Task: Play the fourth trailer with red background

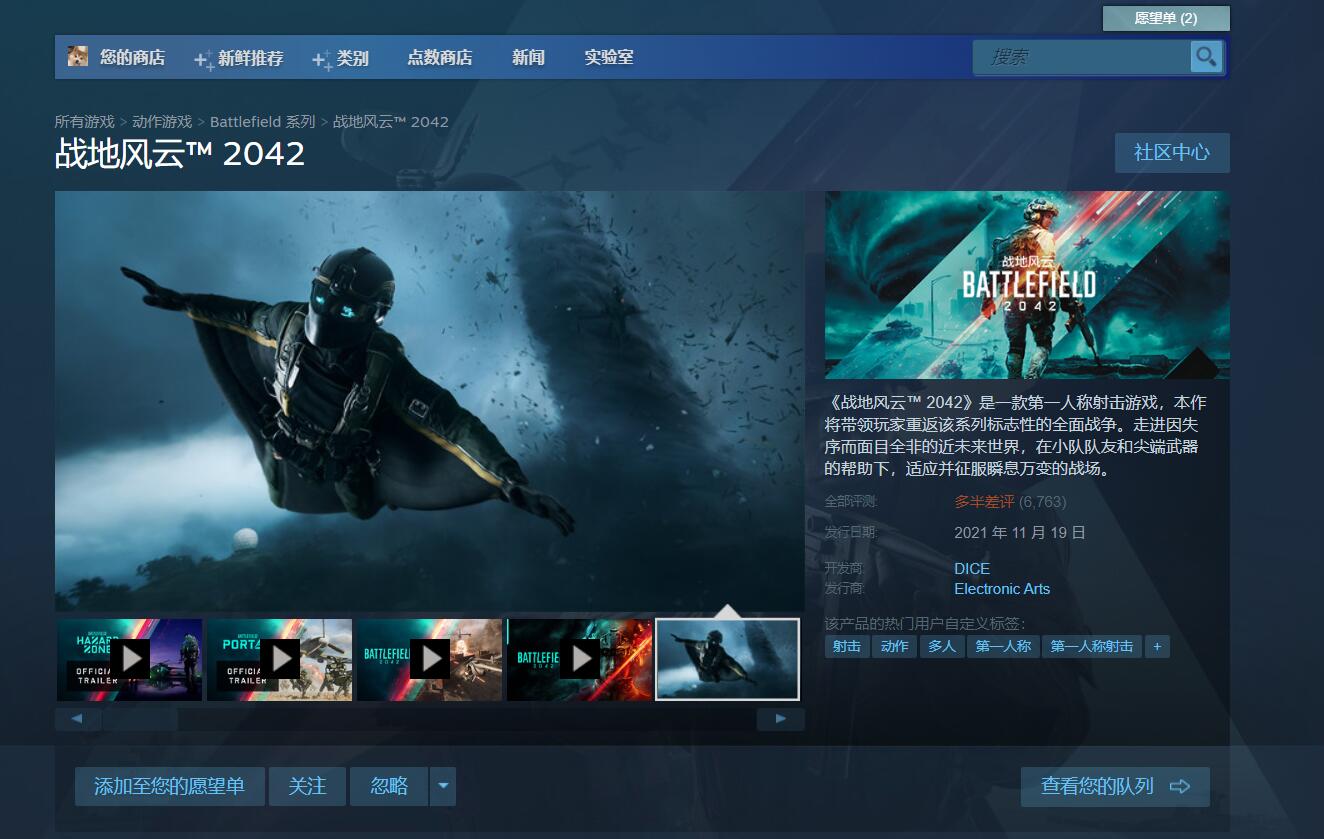Action: pos(580,659)
